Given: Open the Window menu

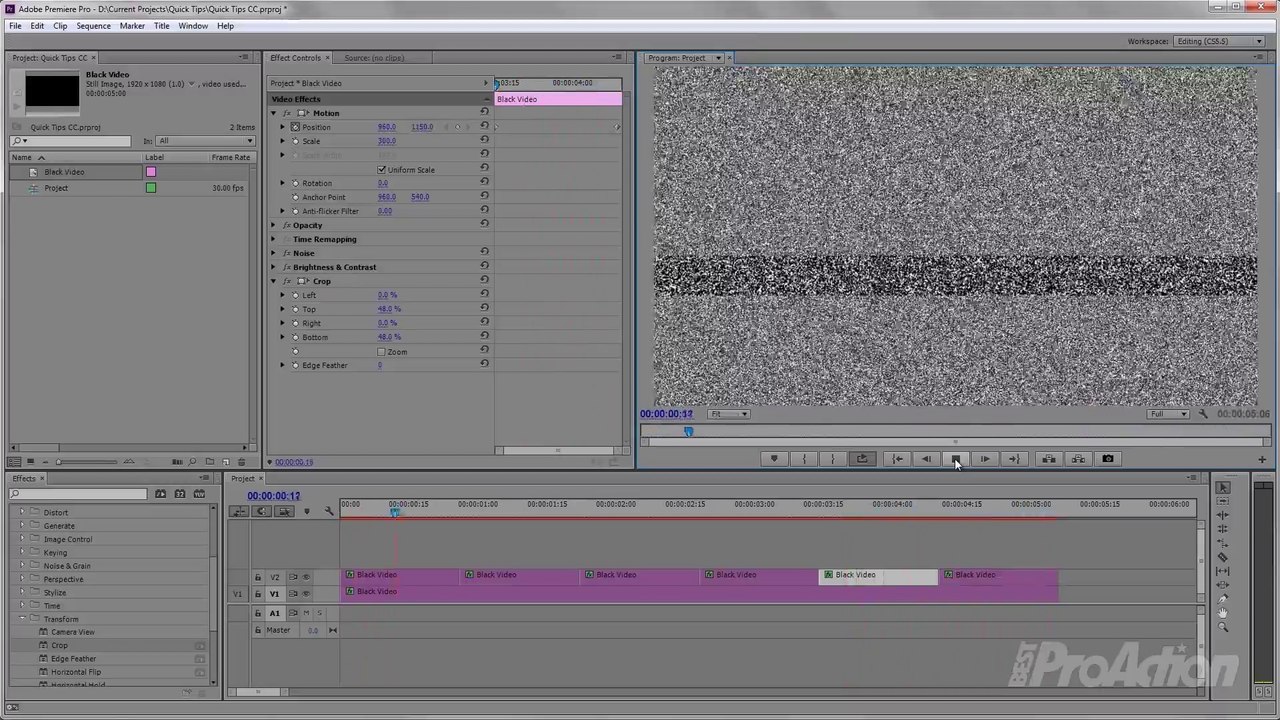Looking at the screenshot, I should 193,26.
